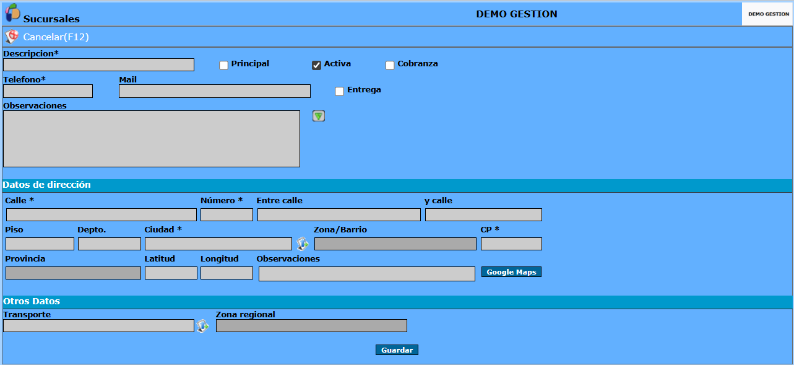Focus the Depto. input field

click(109, 244)
